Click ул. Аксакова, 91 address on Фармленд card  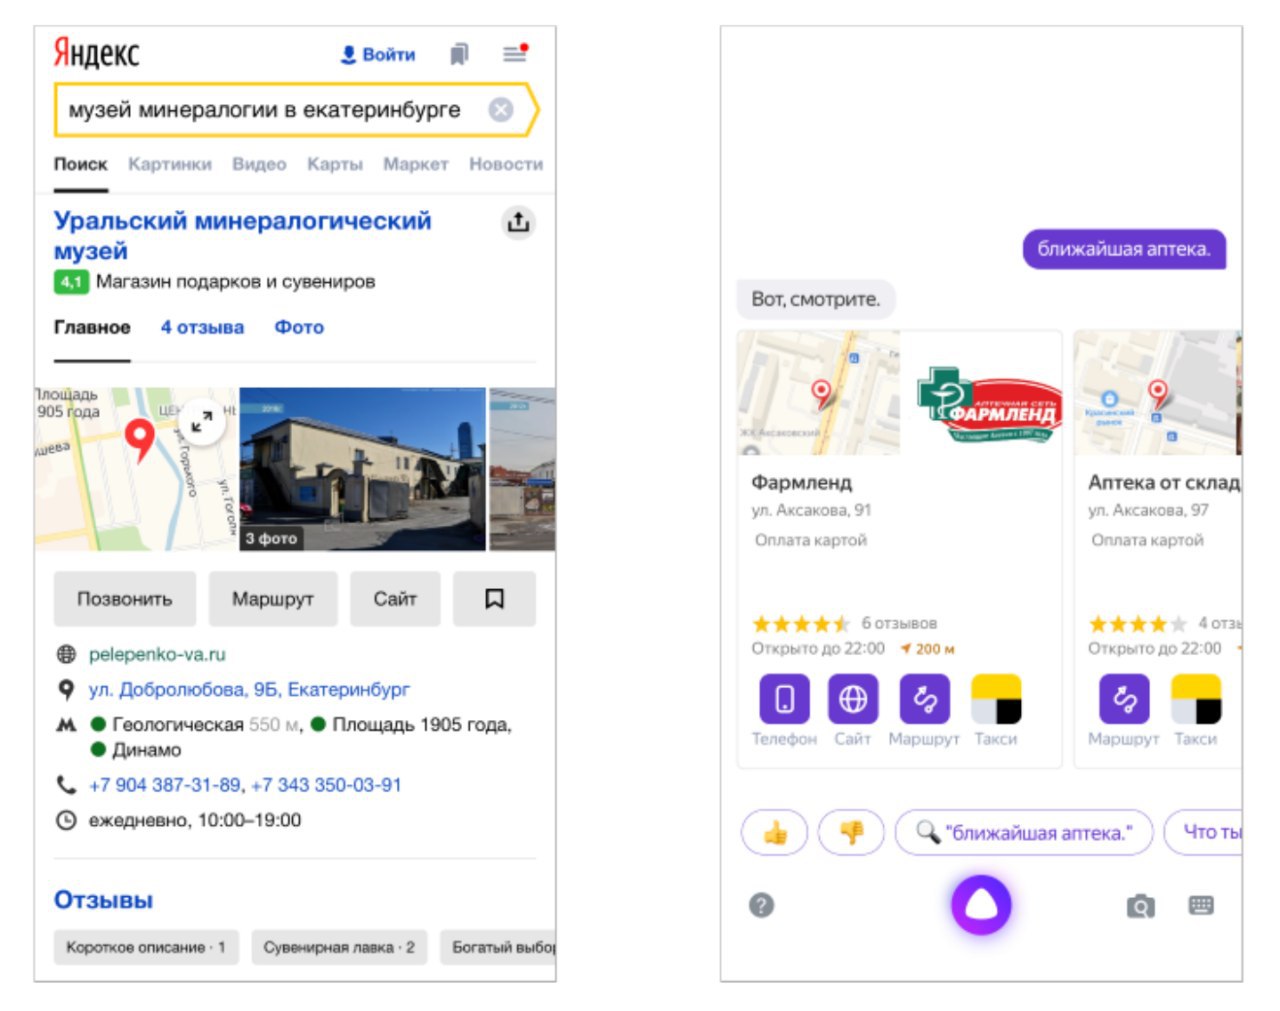811,510
